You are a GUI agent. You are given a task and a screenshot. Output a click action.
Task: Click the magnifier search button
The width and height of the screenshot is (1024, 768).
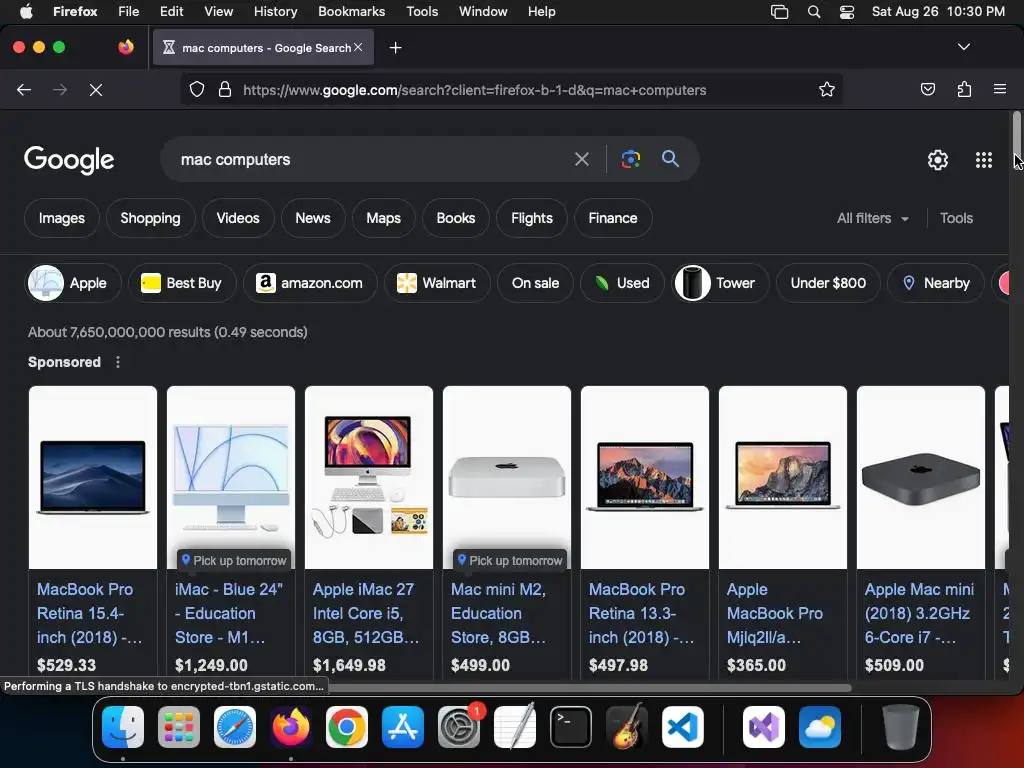point(670,158)
